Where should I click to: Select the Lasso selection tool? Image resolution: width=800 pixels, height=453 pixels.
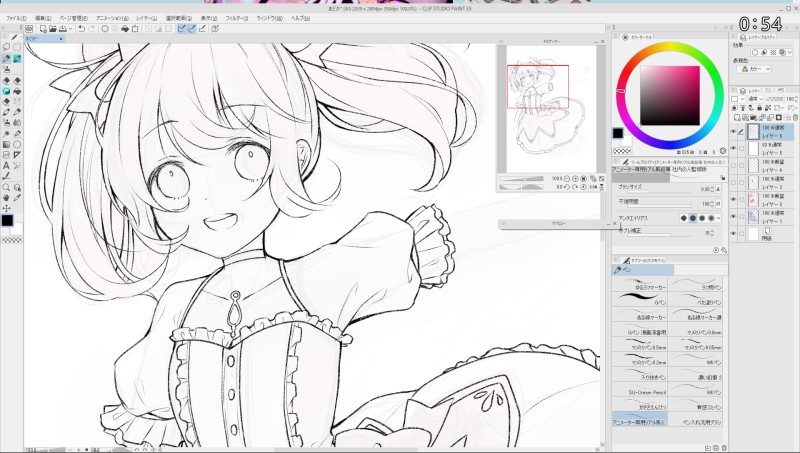coord(7,47)
